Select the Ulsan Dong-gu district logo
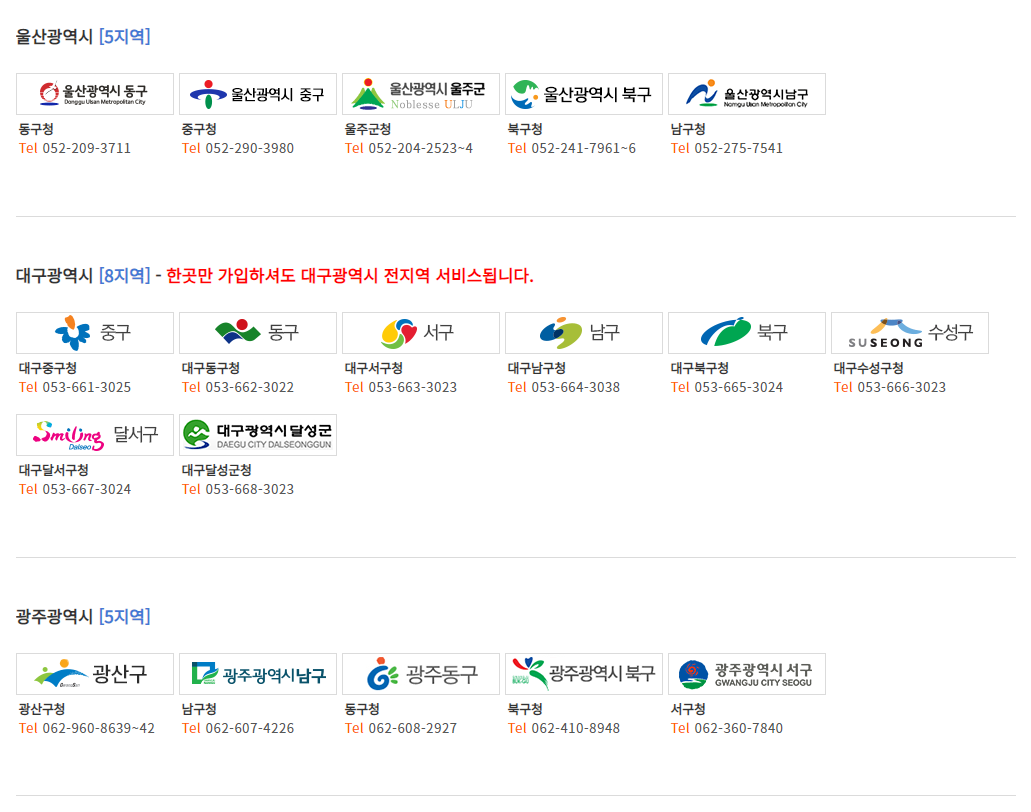This screenshot has width=1031, height=812. pos(94,93)
